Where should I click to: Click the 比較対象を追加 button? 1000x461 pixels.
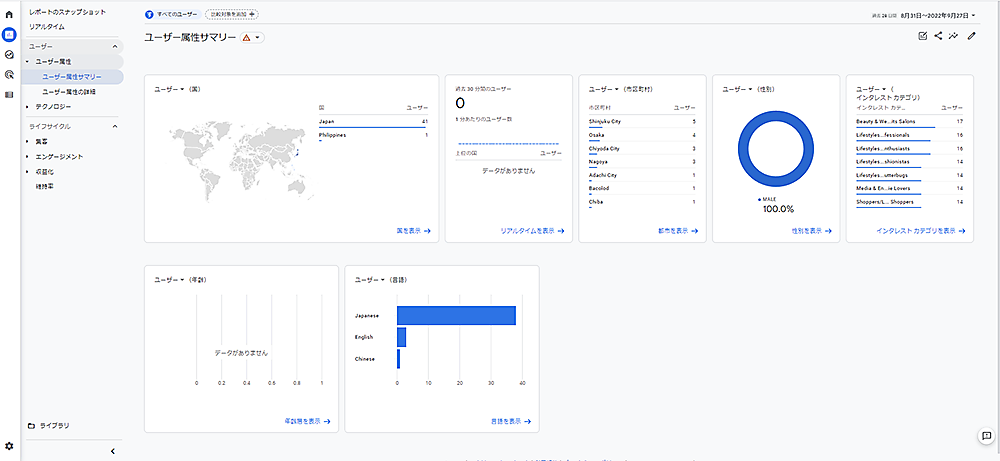click(x=231, y=15)
